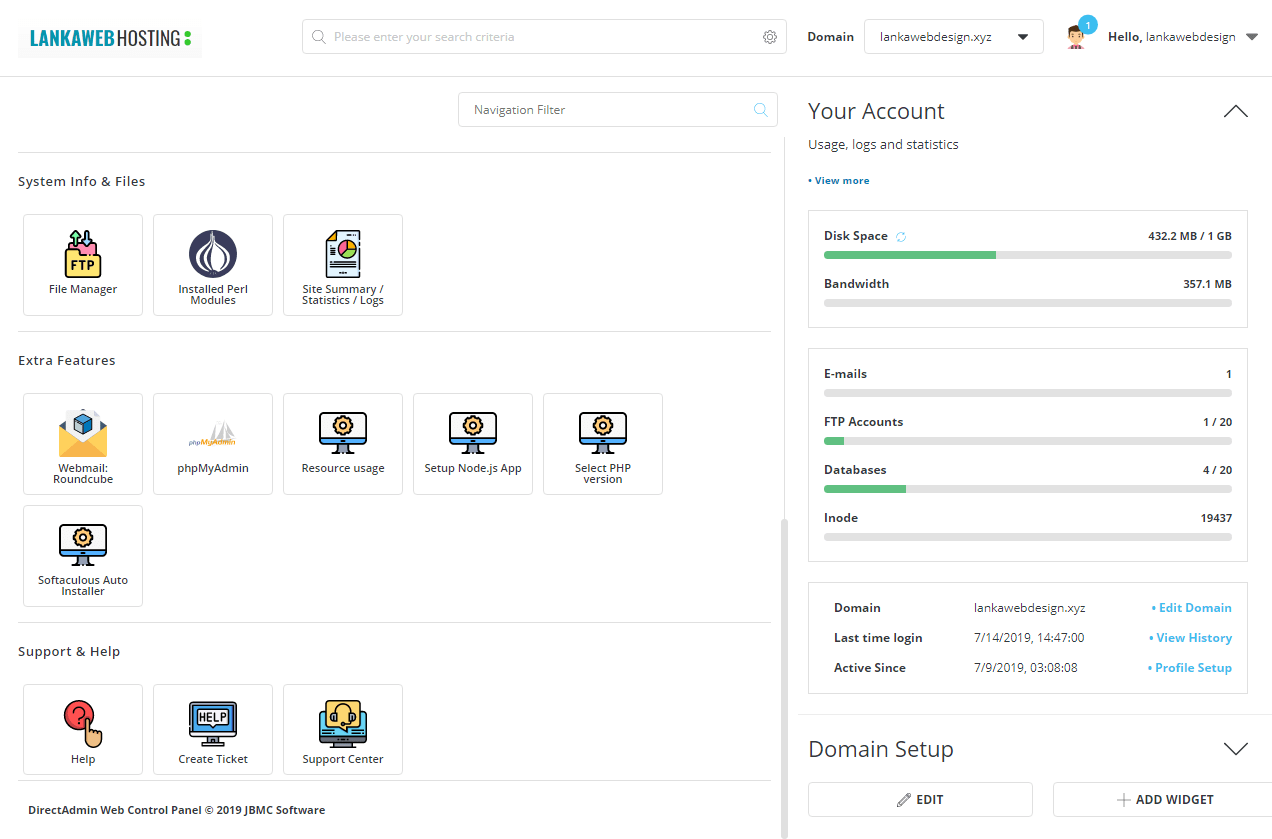Viewport: 1272px width, 839px height.
Task: Click the Edit Domain link
Action: pos(1194,608)
